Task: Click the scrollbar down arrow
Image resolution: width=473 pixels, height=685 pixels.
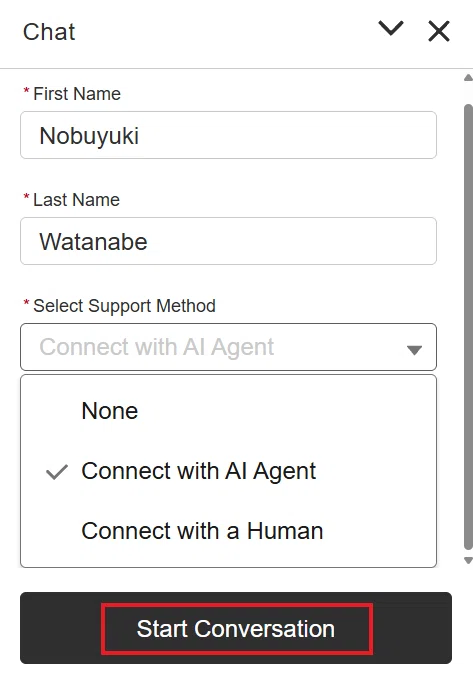Action: (468, 560)
